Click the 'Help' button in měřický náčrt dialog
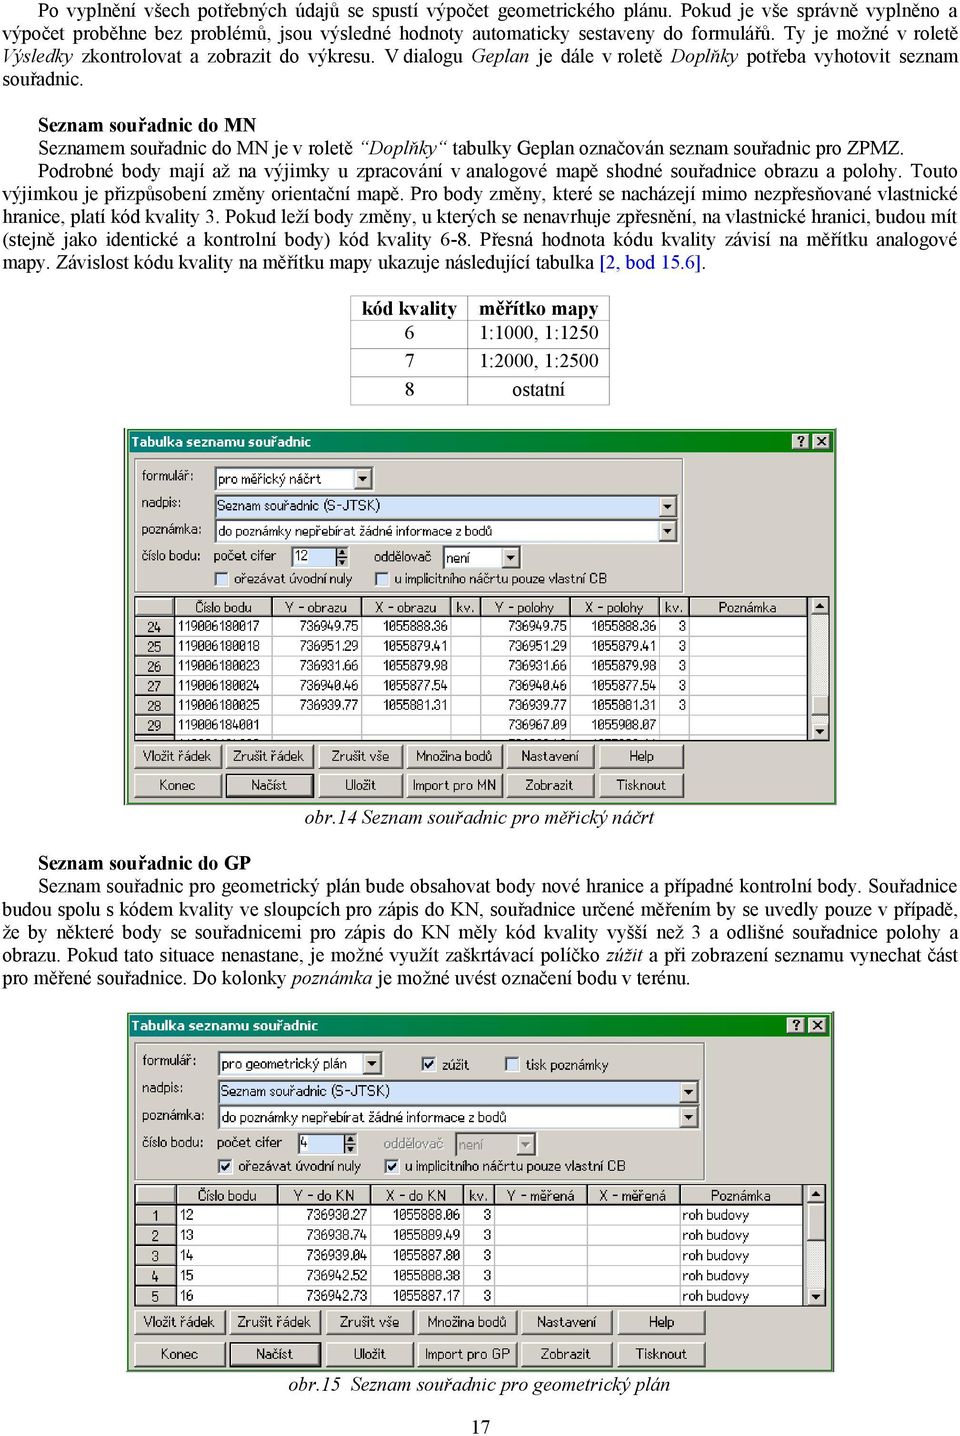Screen dimensions: 960x1436 point(641,756)
